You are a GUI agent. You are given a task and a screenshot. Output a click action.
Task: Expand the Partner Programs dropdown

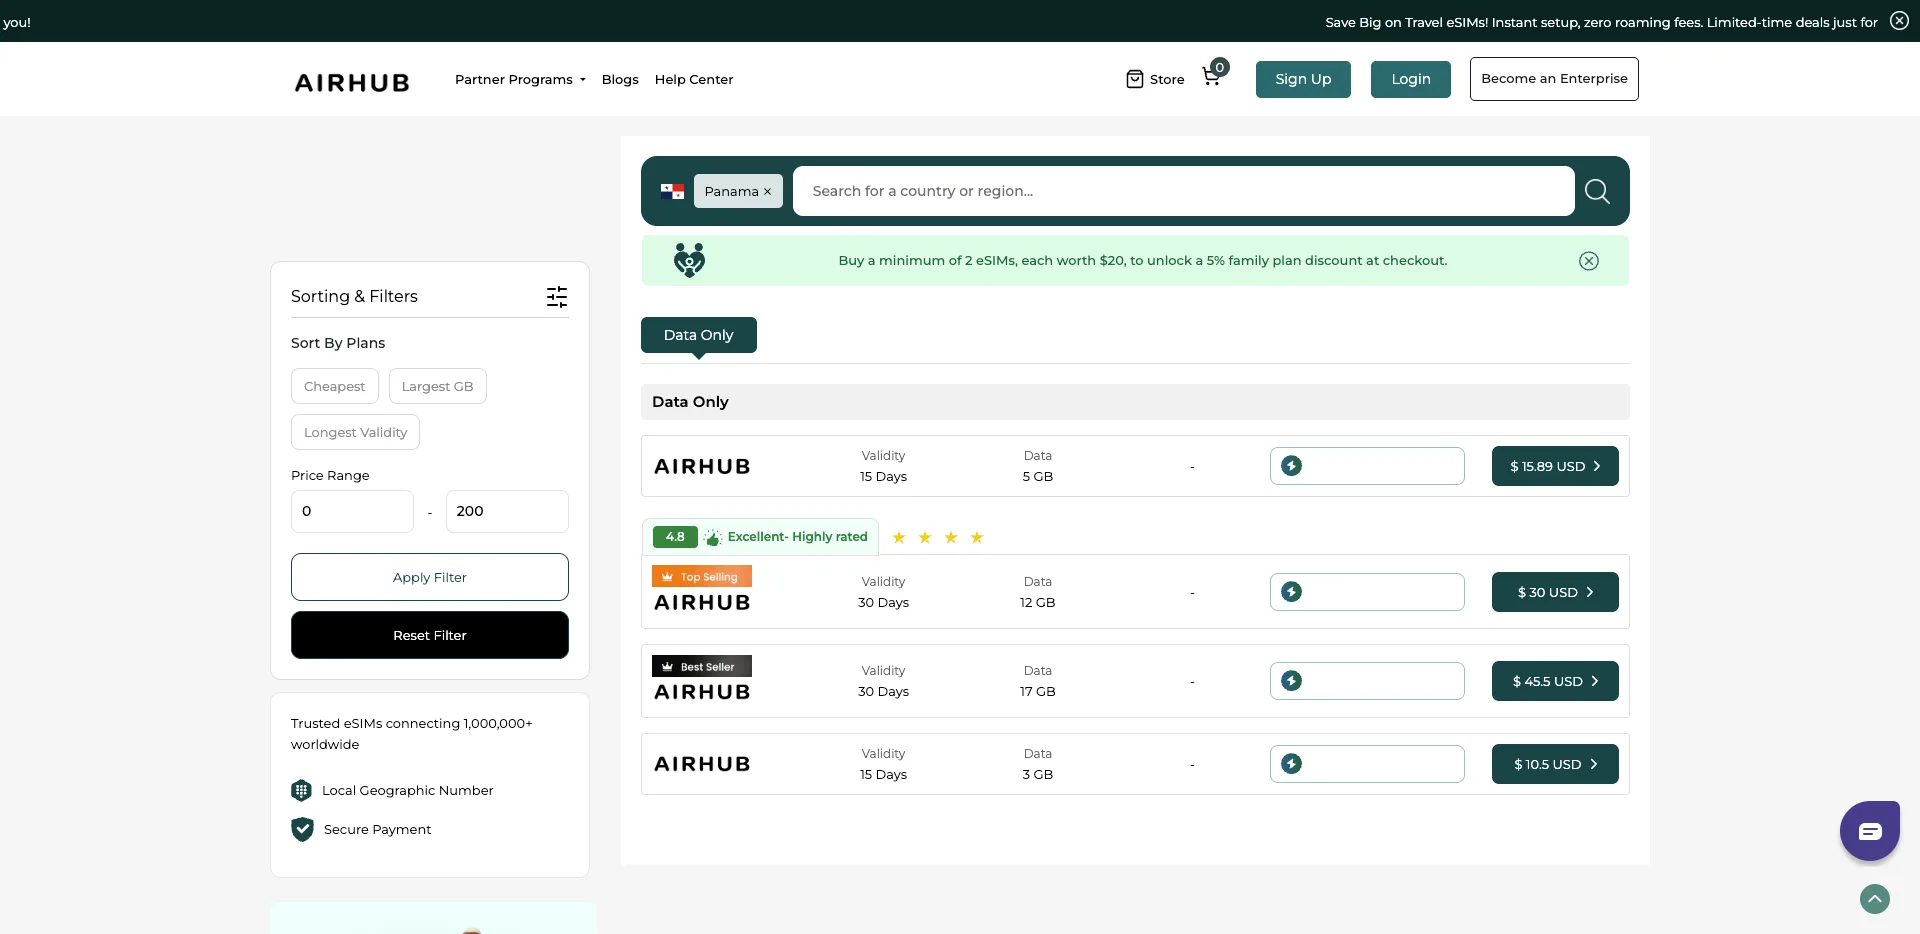pyautogui.click(x=520, y=79)
